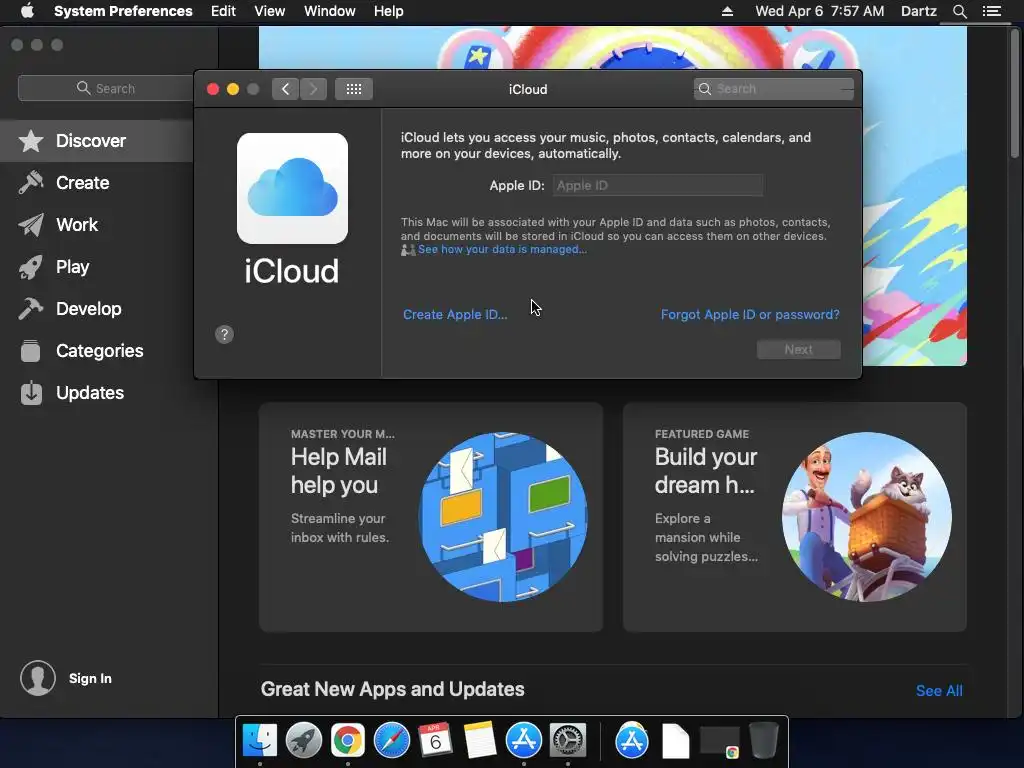Click Sign In text in App Store
1024x768 pixels.
(x=90, y=679)
